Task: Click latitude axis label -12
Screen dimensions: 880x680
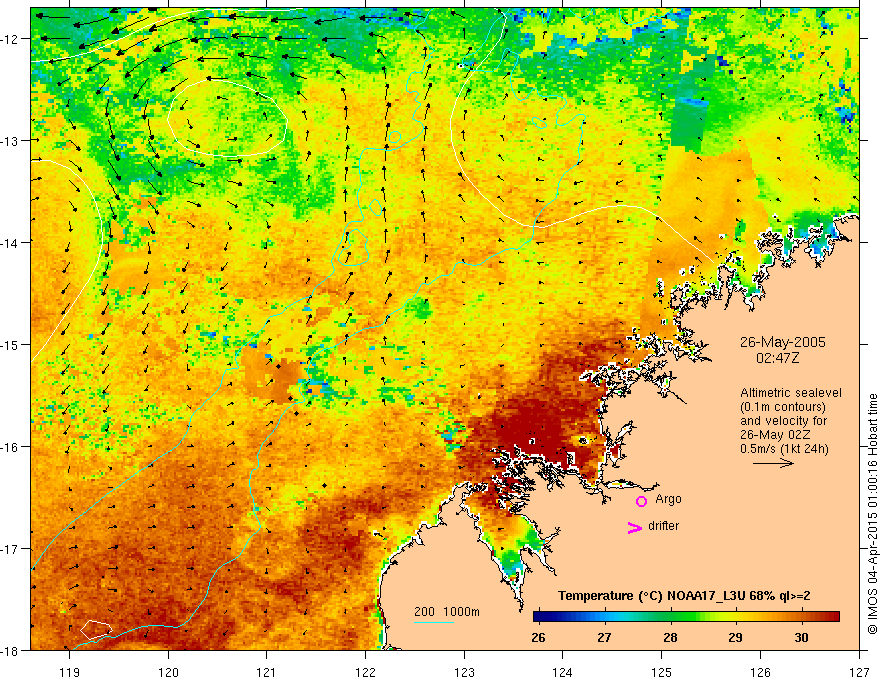Action: click(x=11, y=39)
